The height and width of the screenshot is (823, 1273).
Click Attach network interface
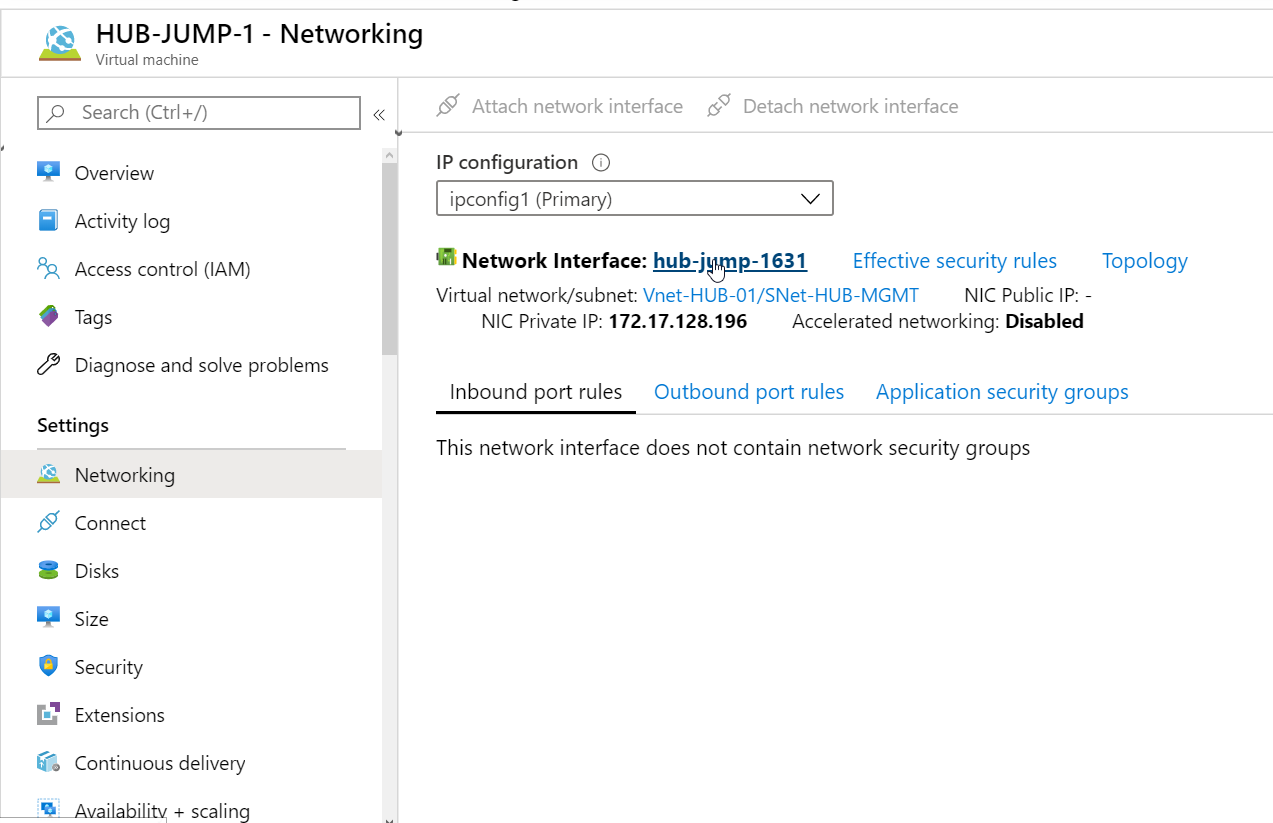560,106
